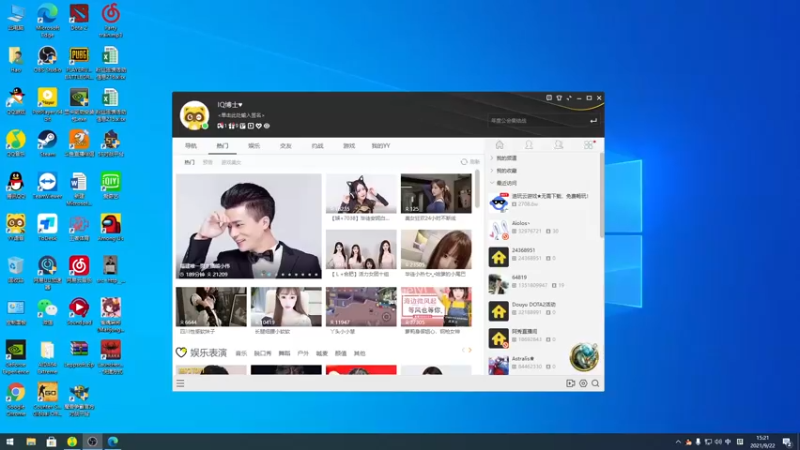Open the large featured man-in-tuxedo stream
This screenshot has width=800, height=450.
(x=249, y=226)
